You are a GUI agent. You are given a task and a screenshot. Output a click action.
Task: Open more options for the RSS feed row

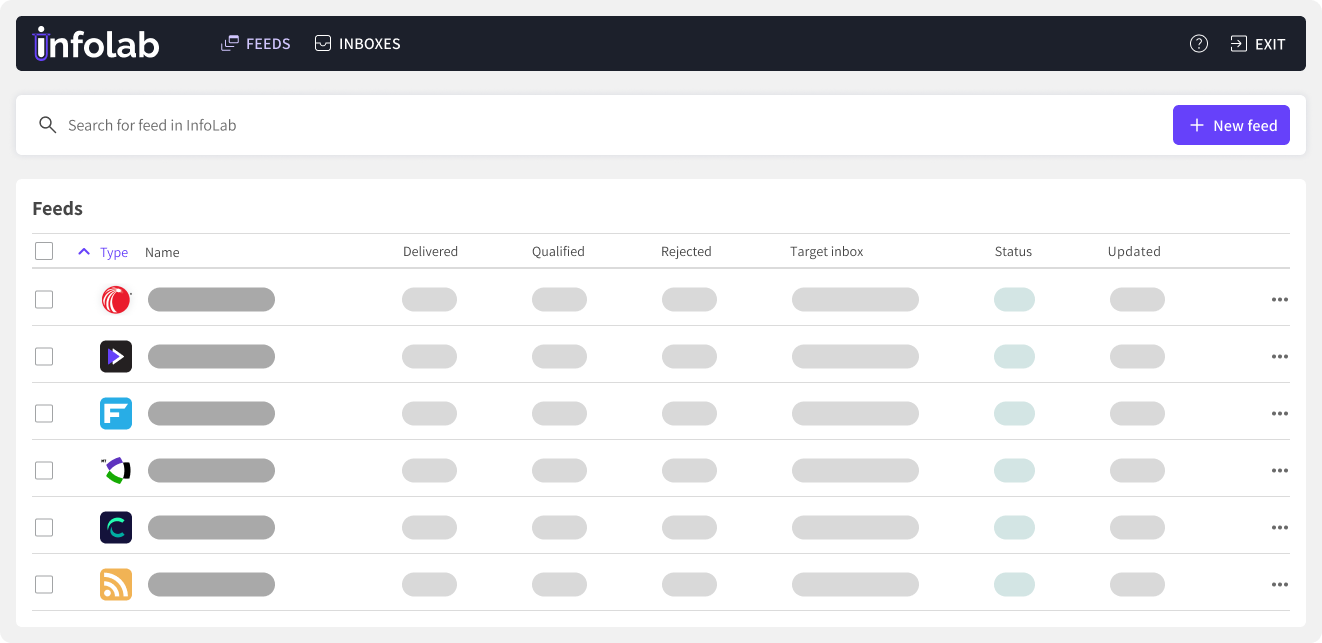coord(1279,584)
